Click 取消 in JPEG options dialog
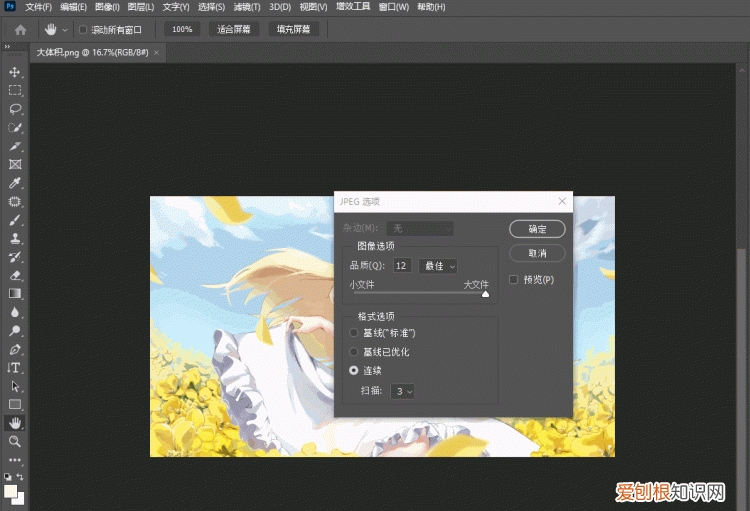This screenshot has width=750, height=511. point(537,253)
